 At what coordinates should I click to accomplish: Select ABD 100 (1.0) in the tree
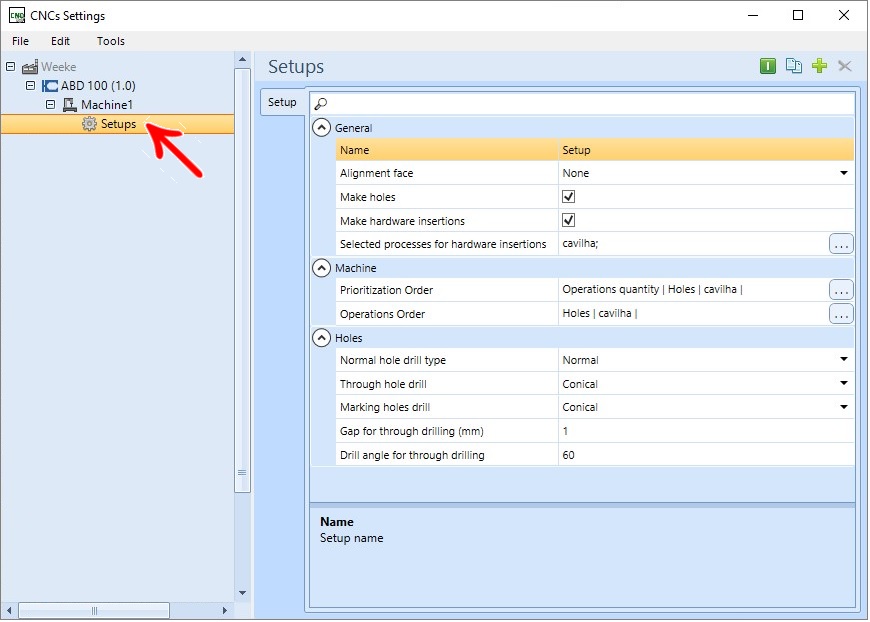point(98,85)
